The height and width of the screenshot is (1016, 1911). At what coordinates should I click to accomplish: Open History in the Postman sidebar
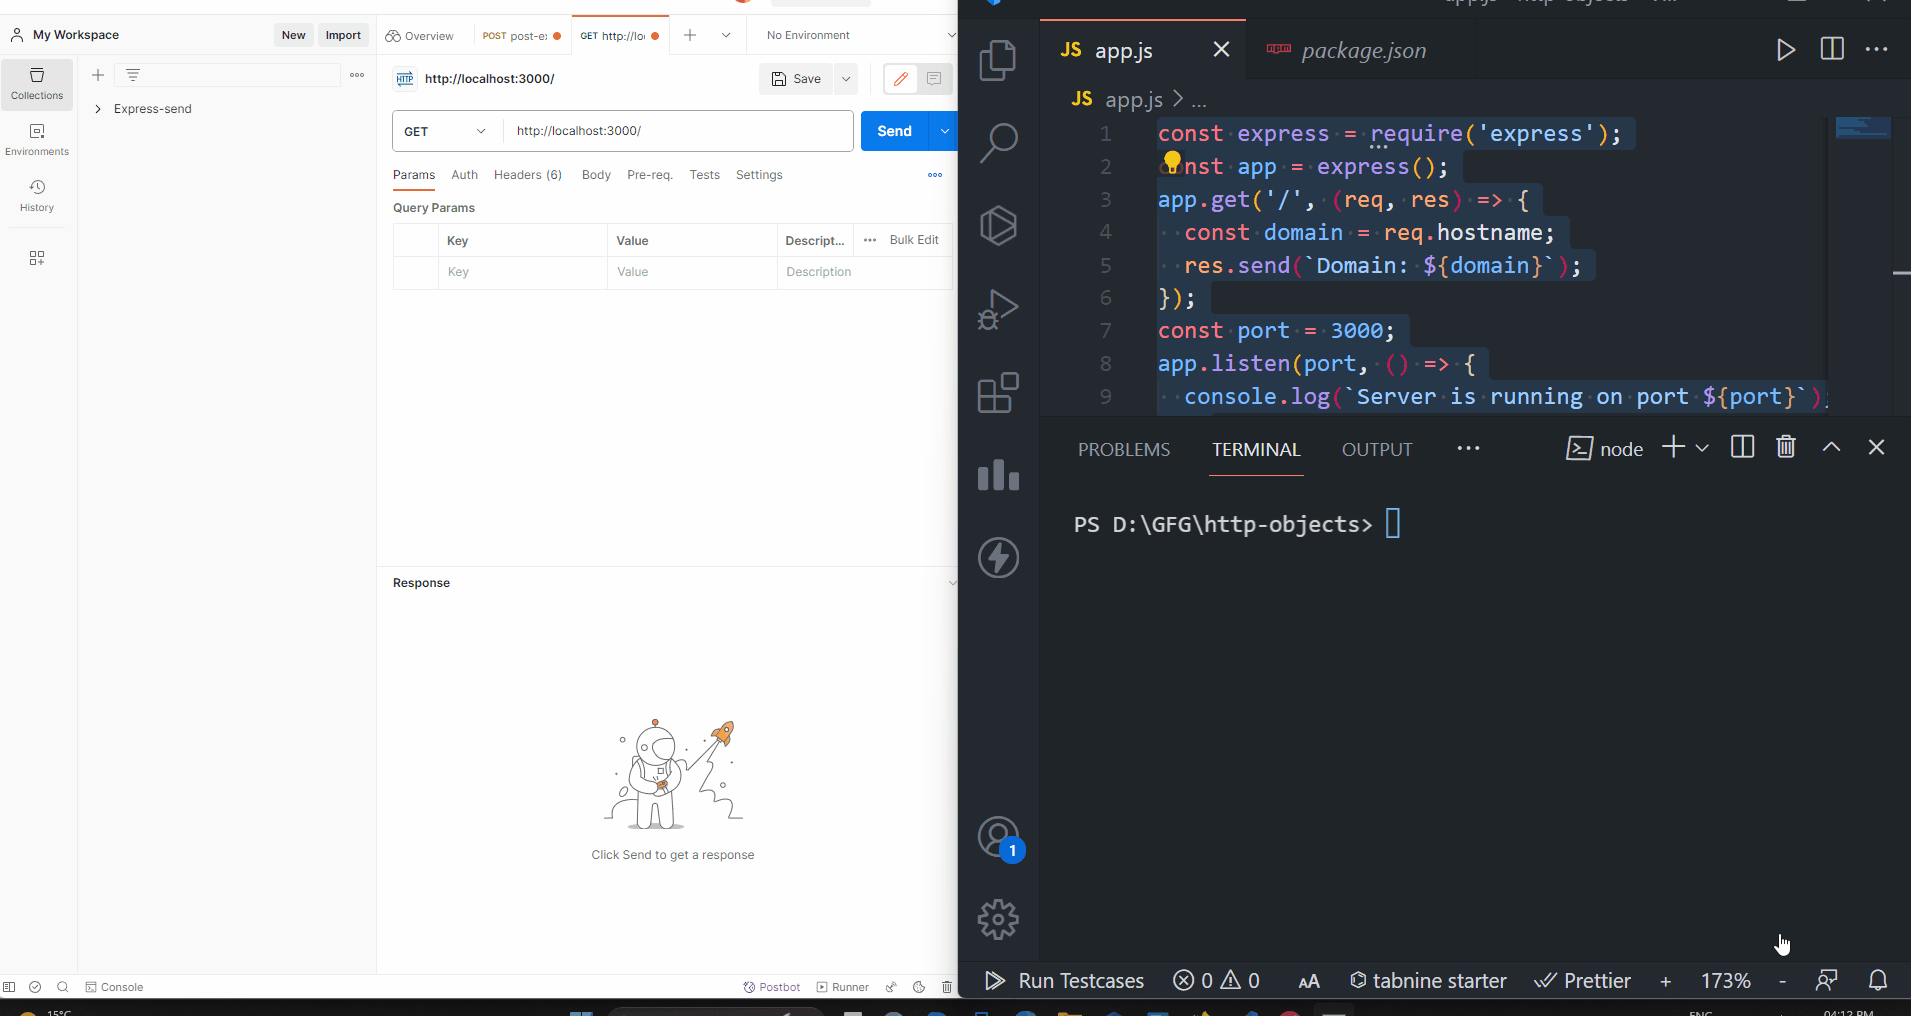click(37, 196)
